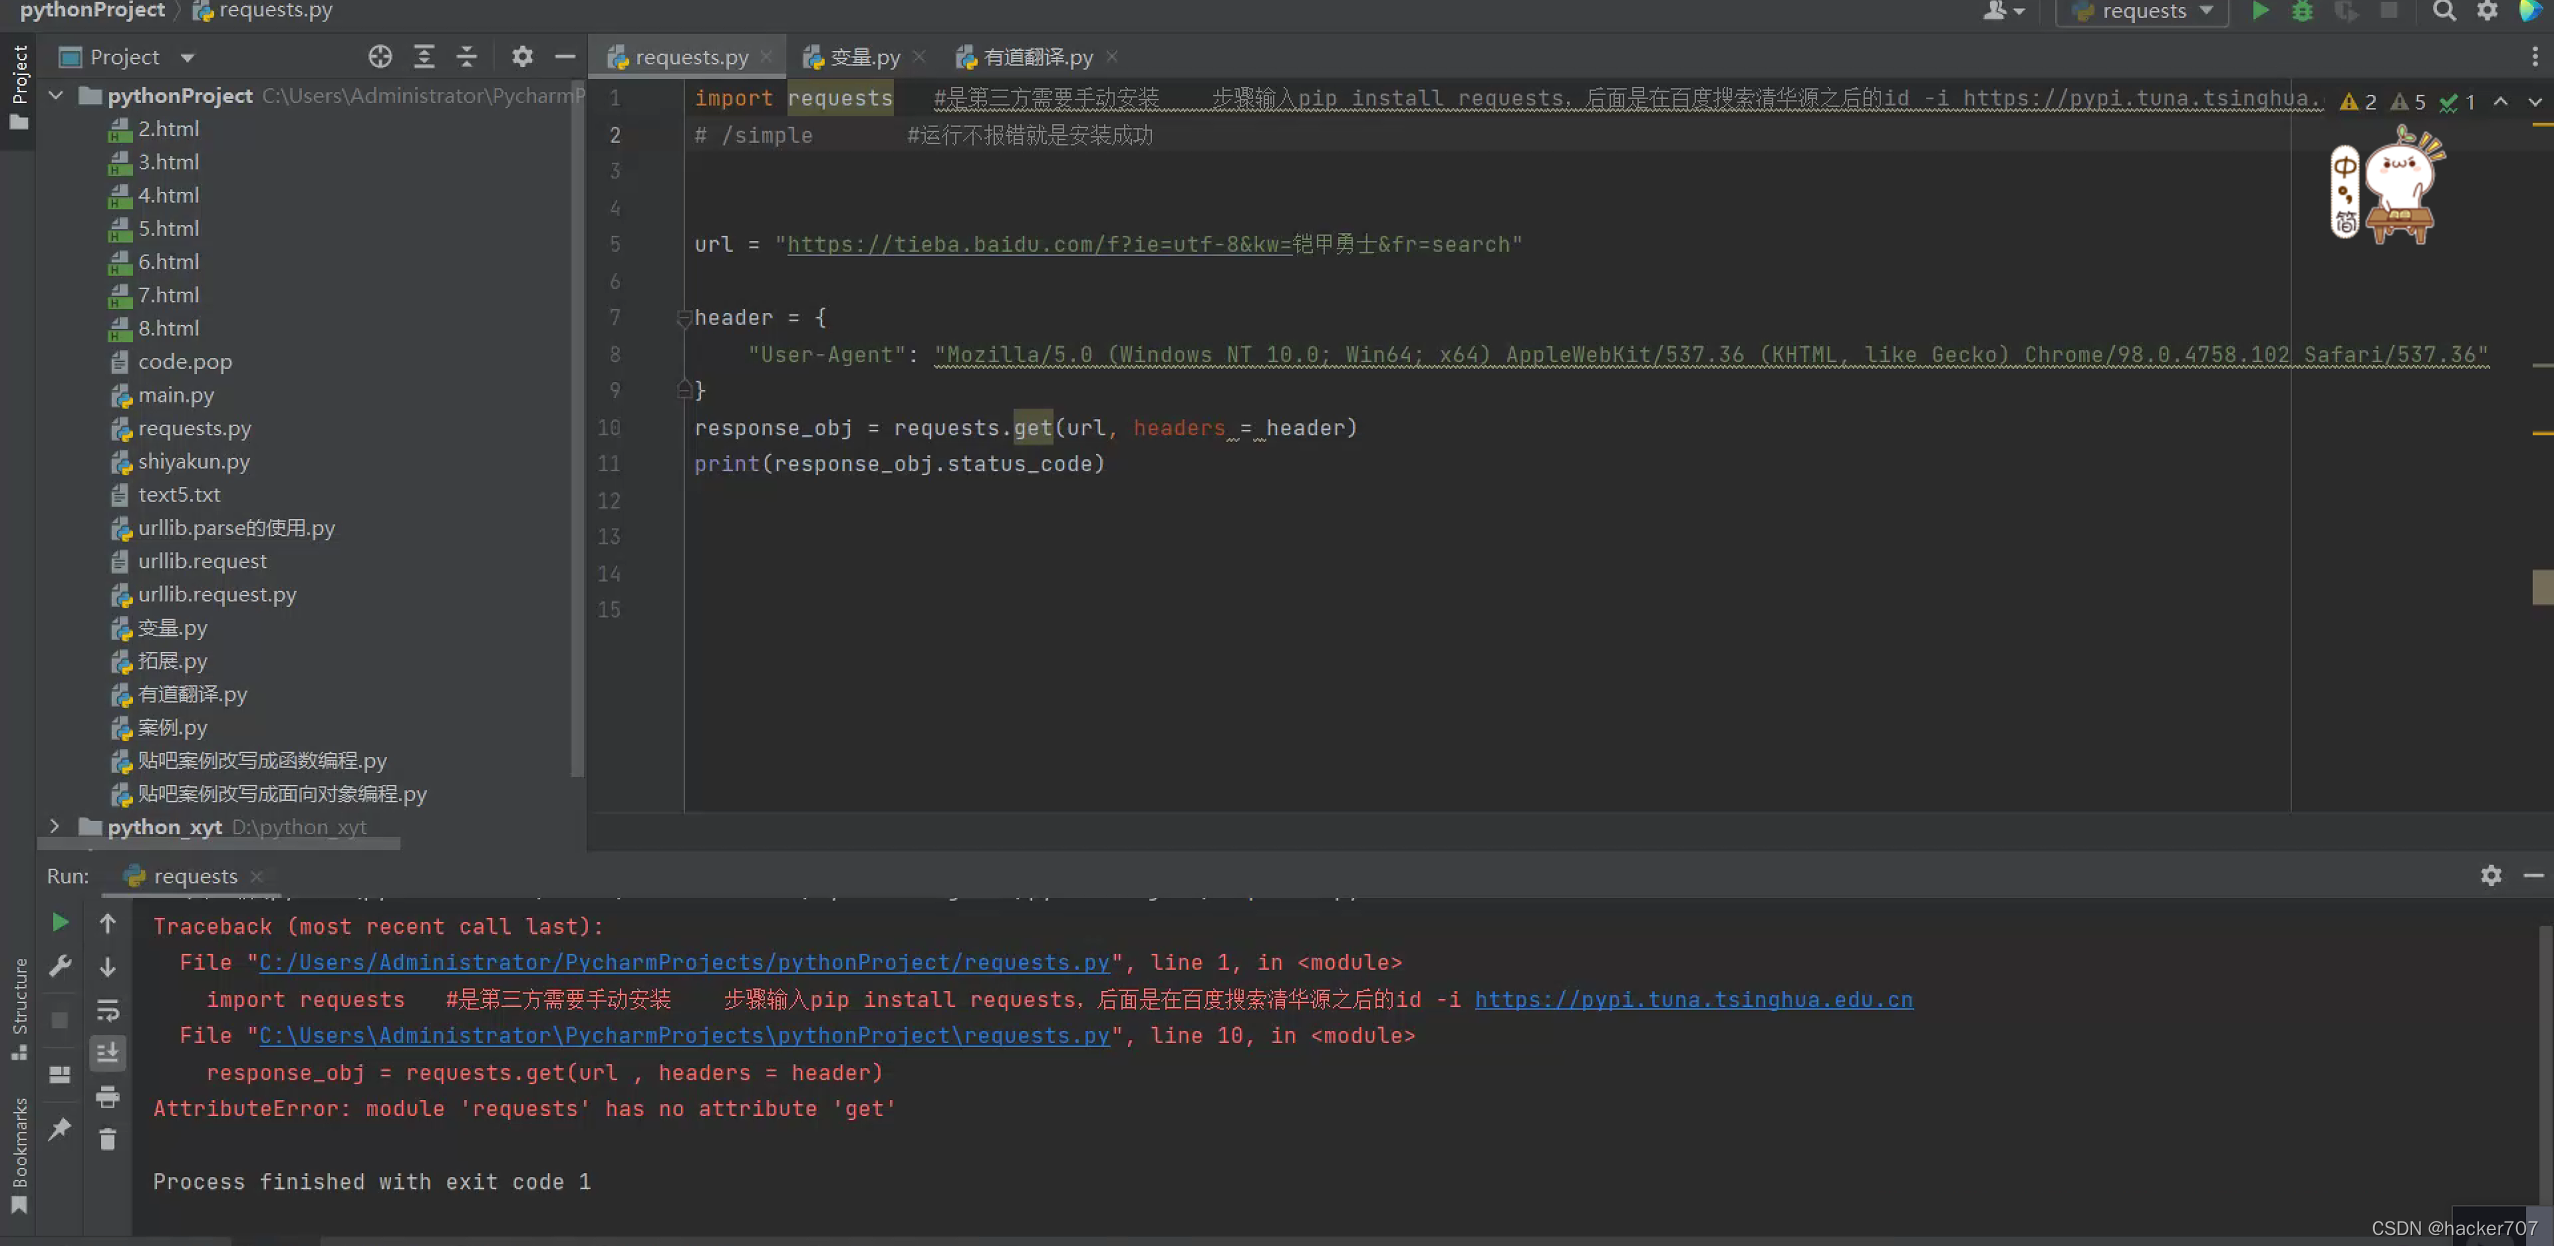
Task: Click the Print icon in Run panel
Action: click(107, 1096)
